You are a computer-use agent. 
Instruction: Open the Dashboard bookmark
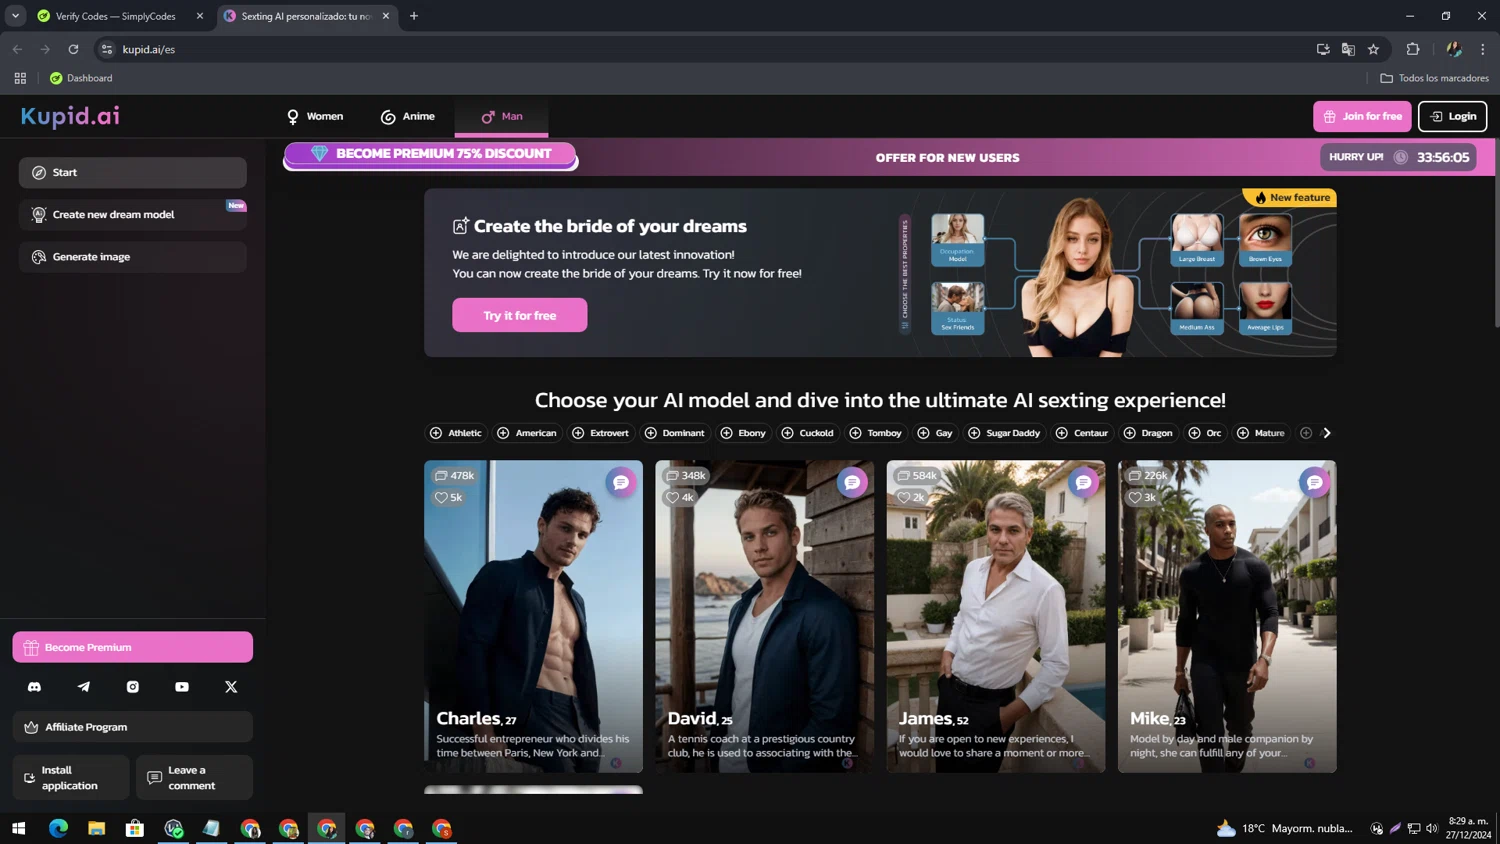point(81,78)
